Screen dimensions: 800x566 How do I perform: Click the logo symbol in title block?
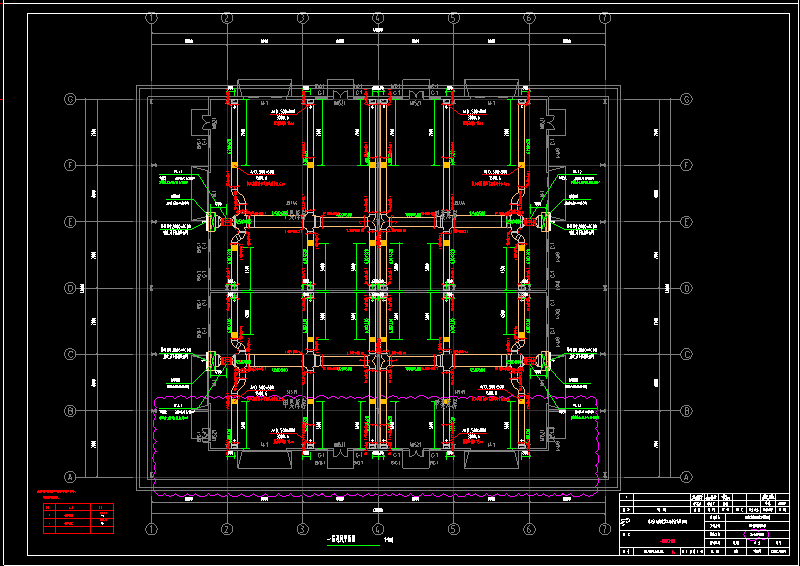(626, 521)
